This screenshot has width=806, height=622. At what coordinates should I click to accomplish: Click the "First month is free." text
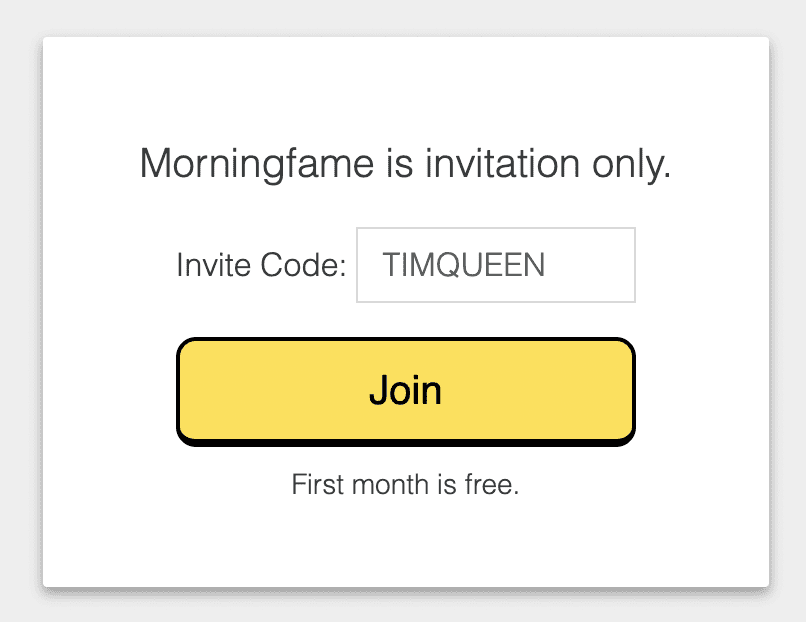click(405, 486)
